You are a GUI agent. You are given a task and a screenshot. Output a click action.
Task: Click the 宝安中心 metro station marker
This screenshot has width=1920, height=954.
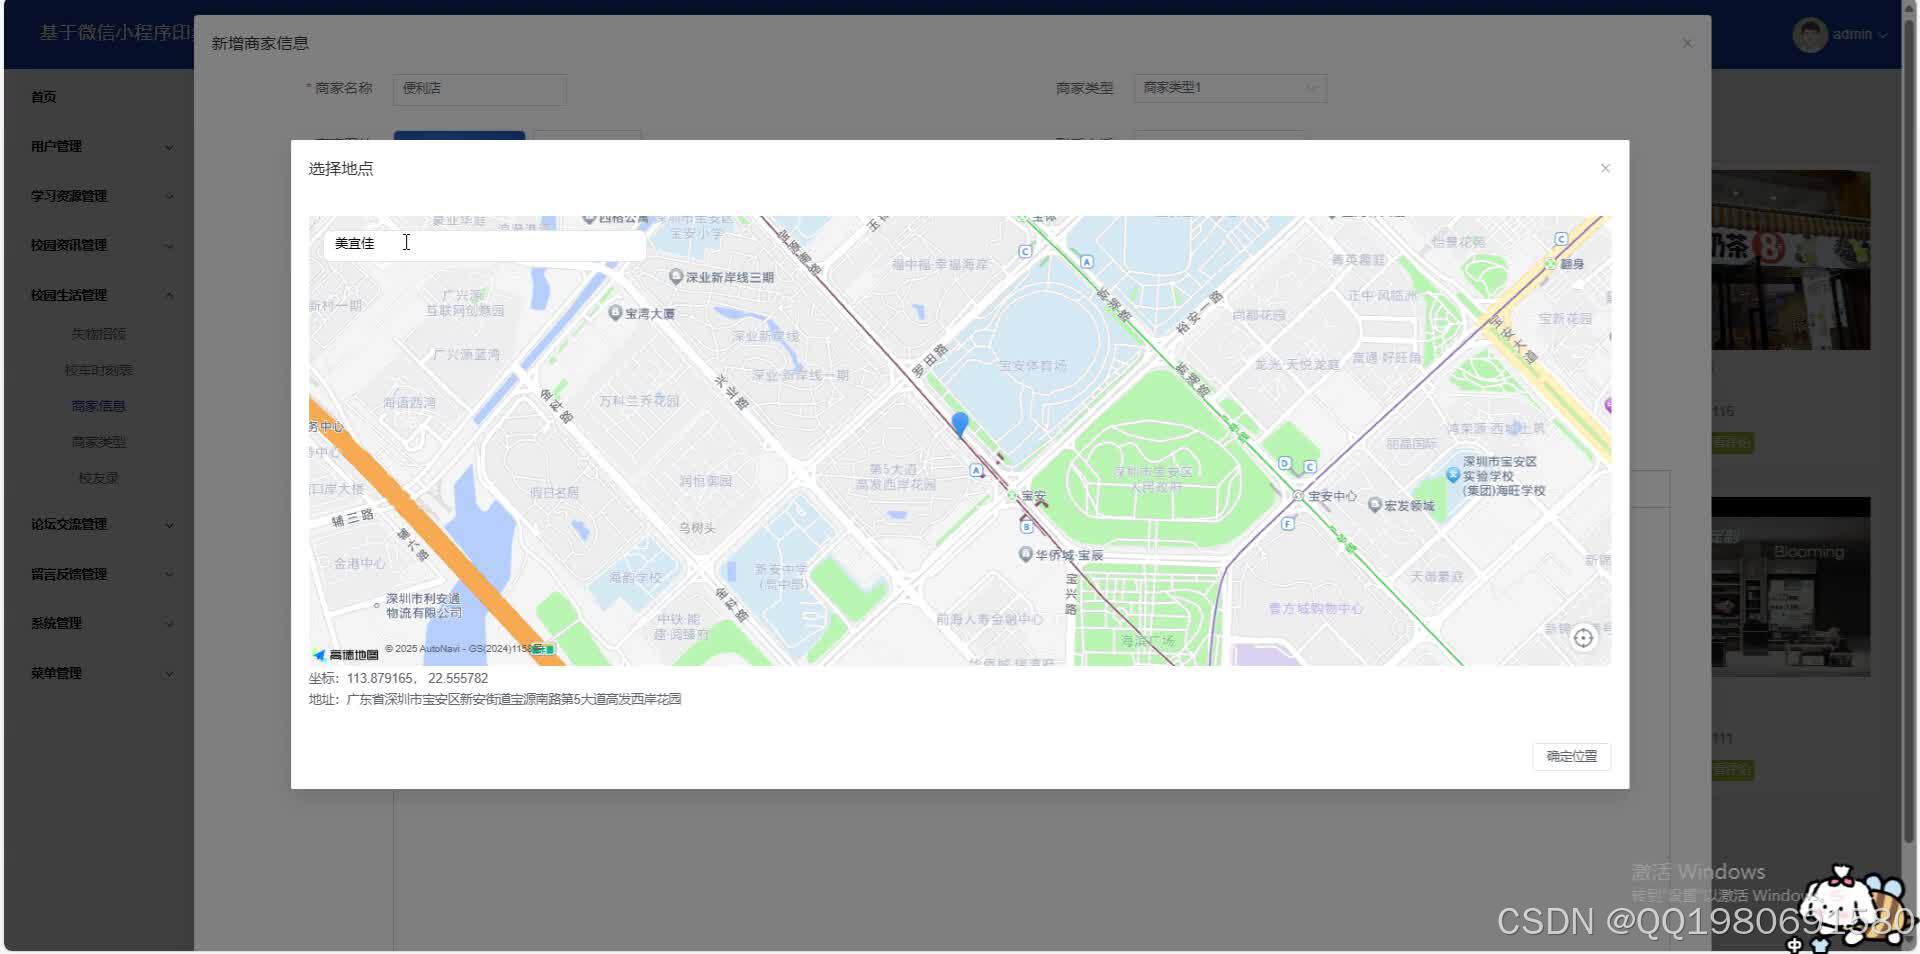(1298, 496)
